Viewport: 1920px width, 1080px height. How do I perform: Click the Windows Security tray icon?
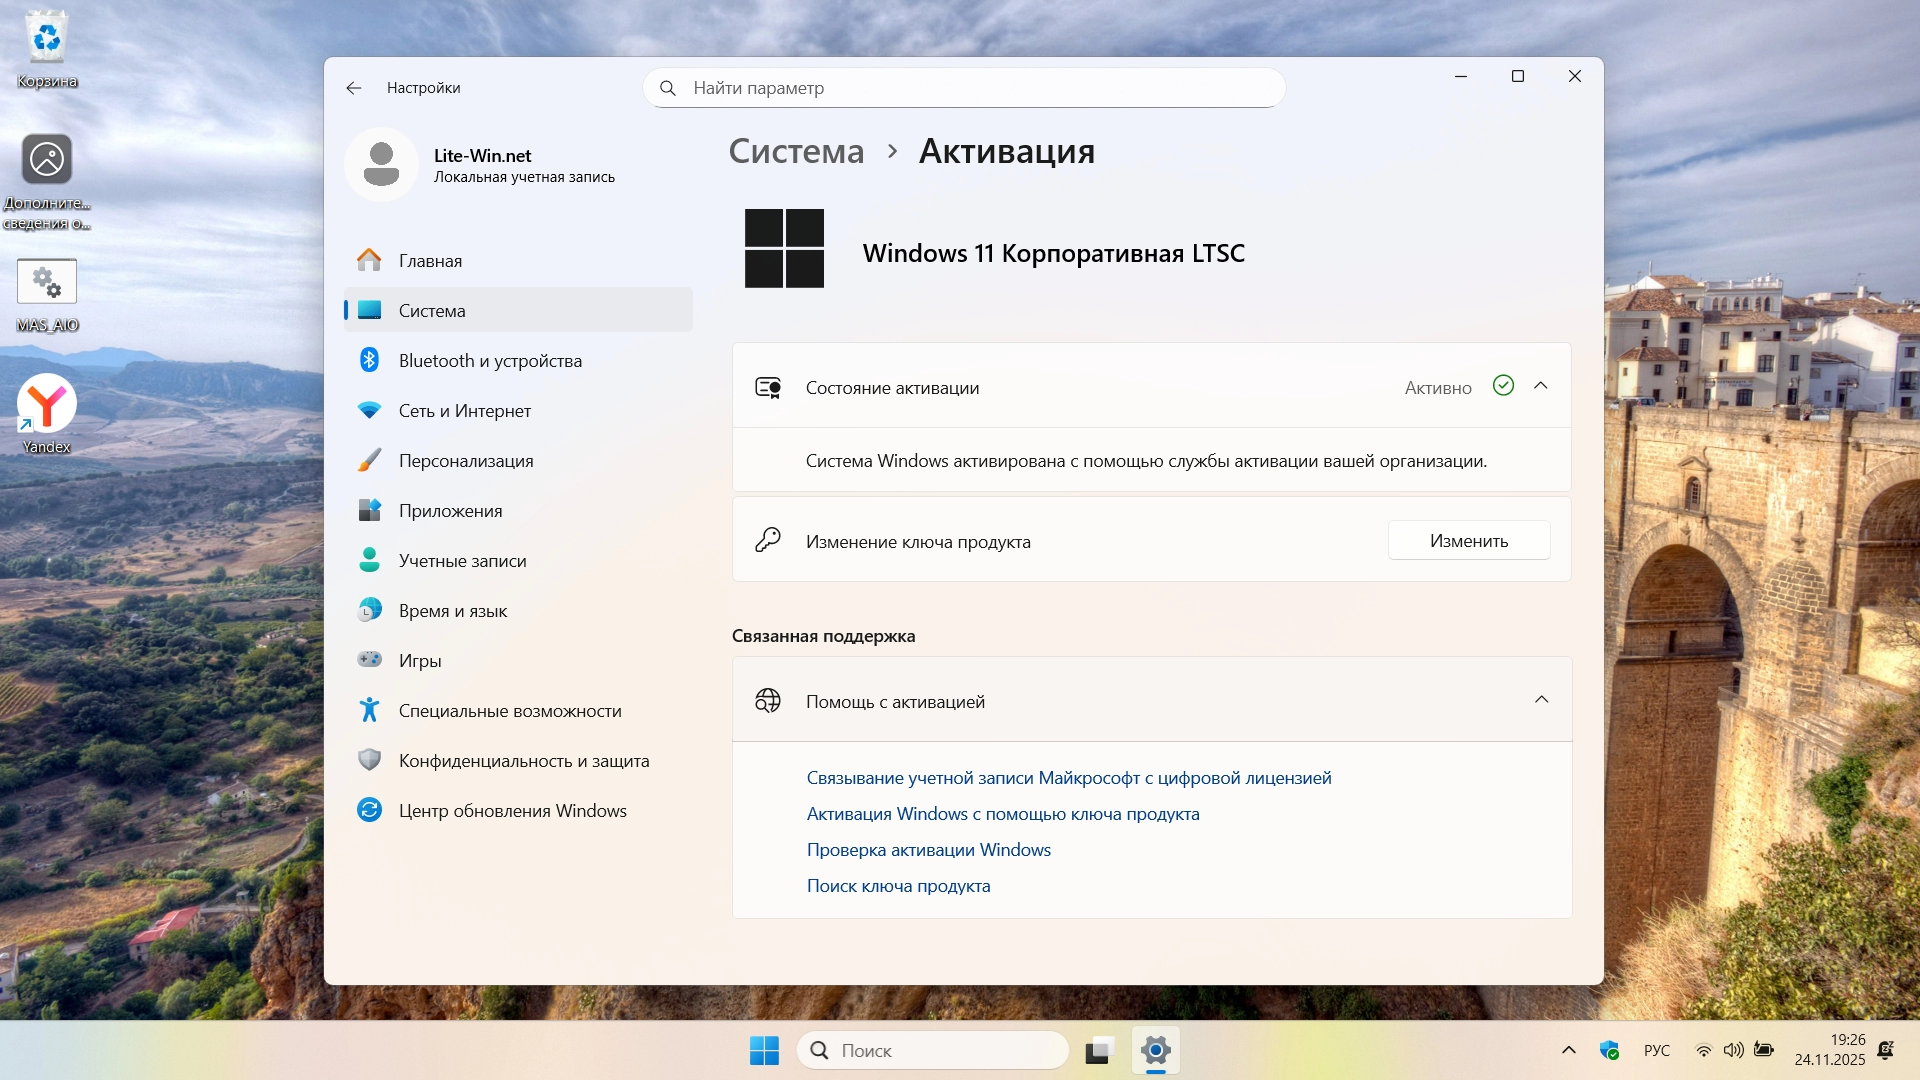(1609, 1050)
